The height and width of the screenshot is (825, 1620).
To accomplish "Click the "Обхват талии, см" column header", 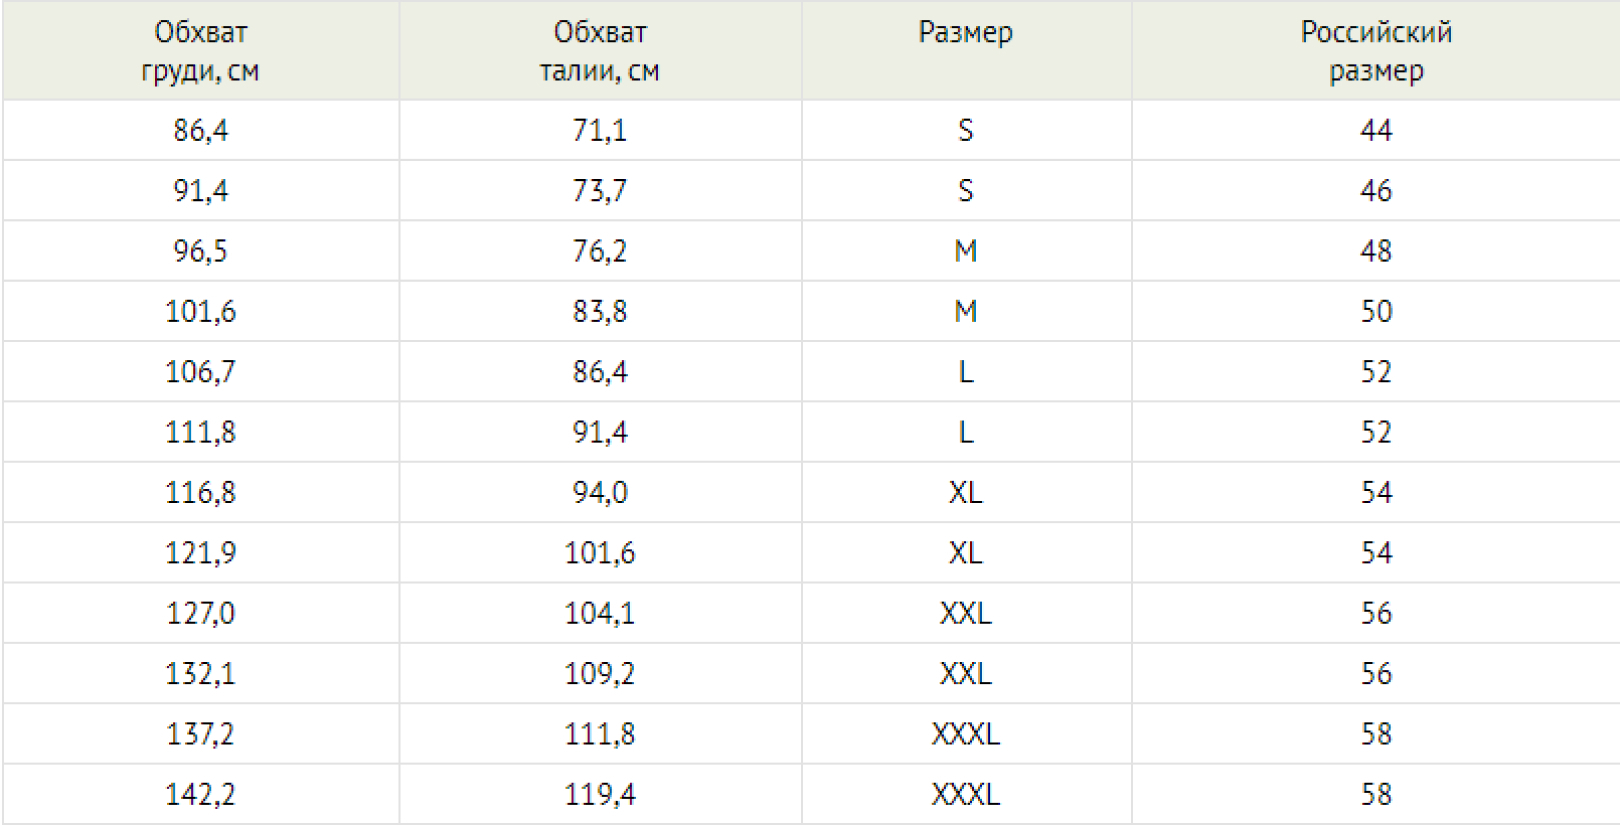I will click(600, 51).
